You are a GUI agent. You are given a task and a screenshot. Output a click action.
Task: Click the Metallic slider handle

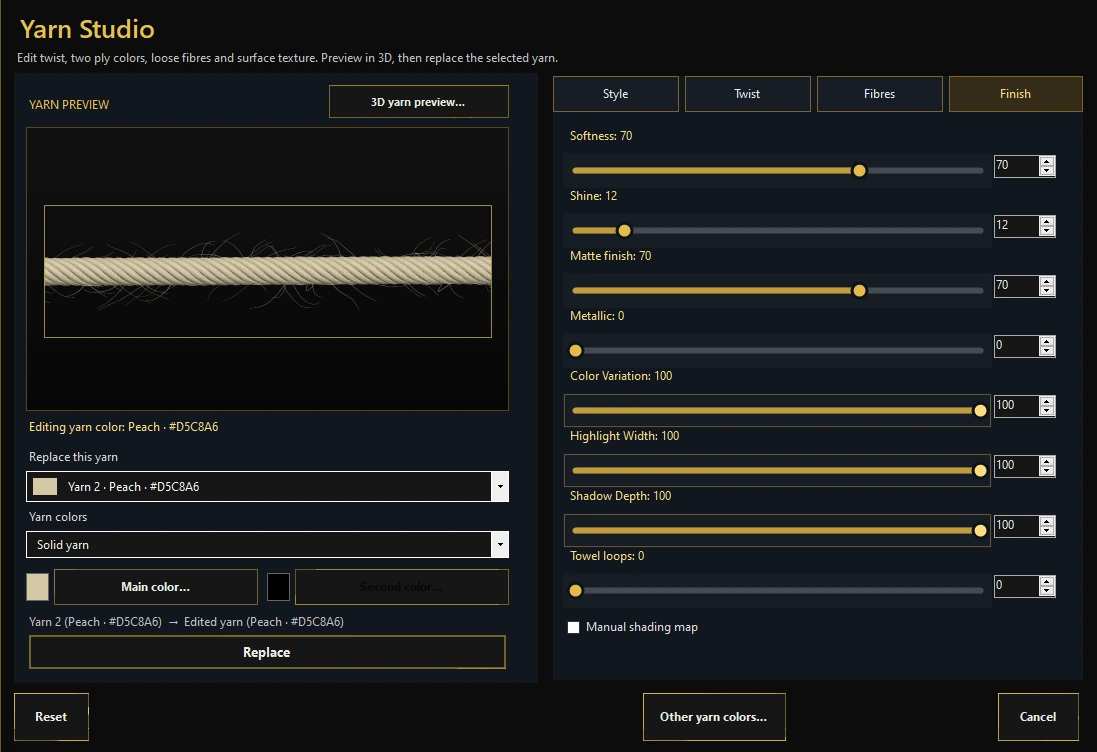click(576, 350)
